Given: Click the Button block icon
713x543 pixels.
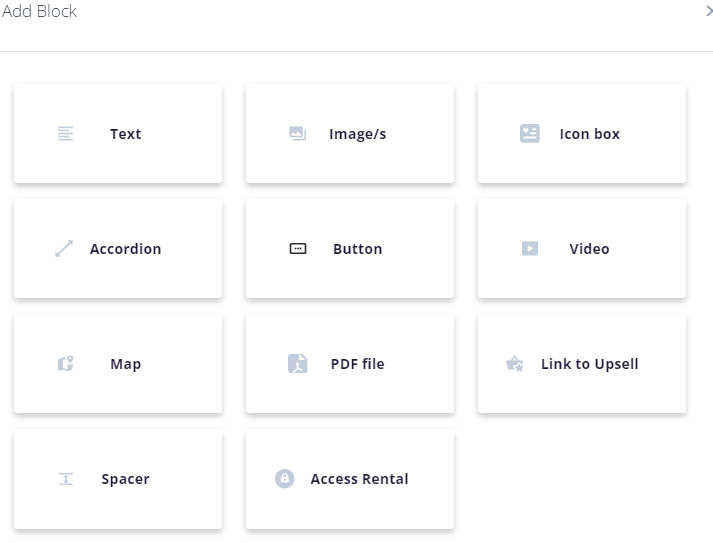Looking at the screenshot, I should pos(298,249).
